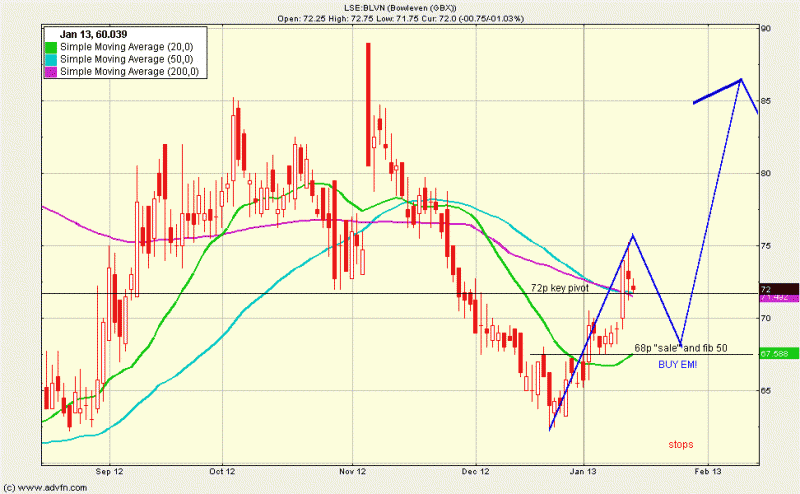Click the '68p sale and fib 50' annotation
The image size is (800, 494).
(x=683, y=347)
